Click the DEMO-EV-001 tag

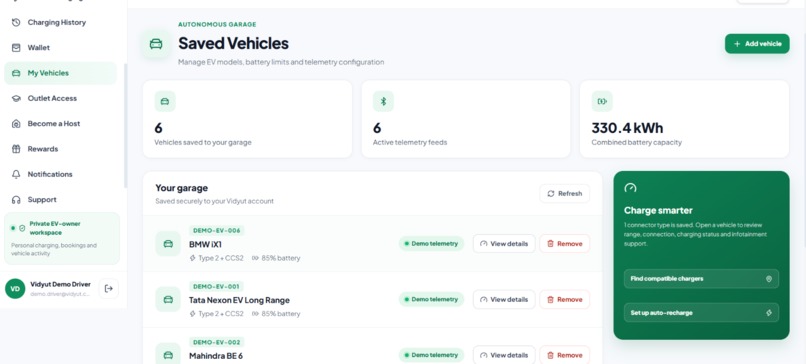[216, 286]
